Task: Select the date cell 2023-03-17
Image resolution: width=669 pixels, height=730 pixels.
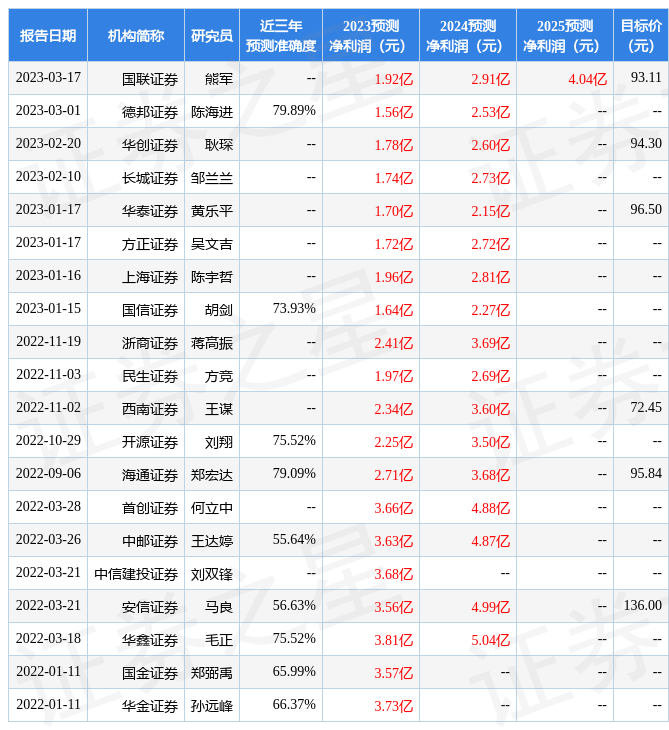Action: pos(48,77)
